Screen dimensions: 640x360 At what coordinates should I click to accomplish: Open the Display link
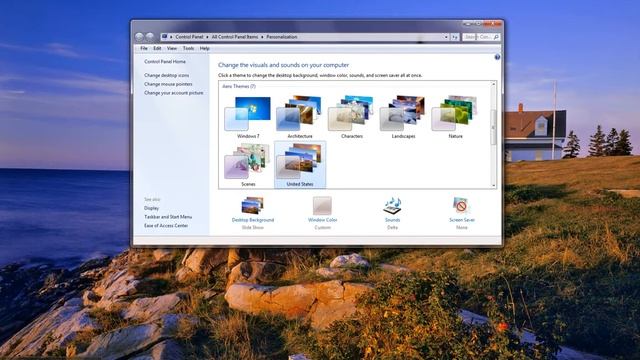coord(151,208)
